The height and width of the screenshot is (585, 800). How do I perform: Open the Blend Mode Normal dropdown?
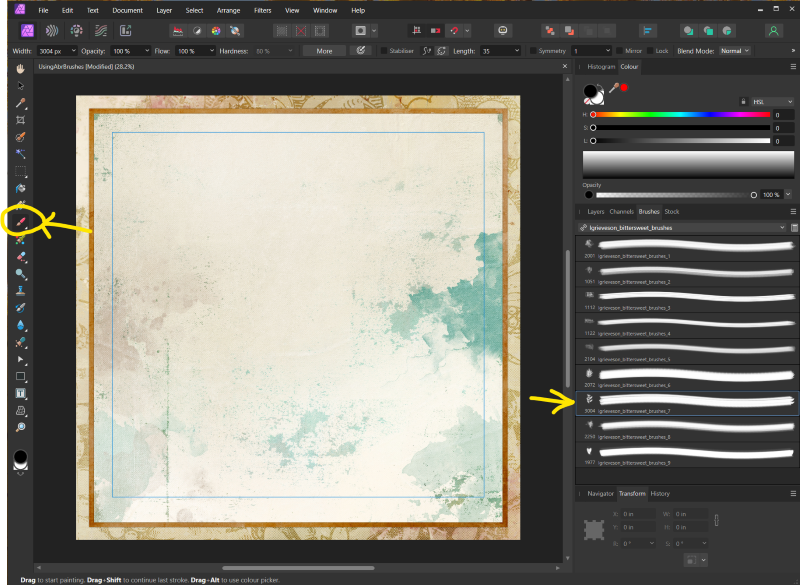735,51
